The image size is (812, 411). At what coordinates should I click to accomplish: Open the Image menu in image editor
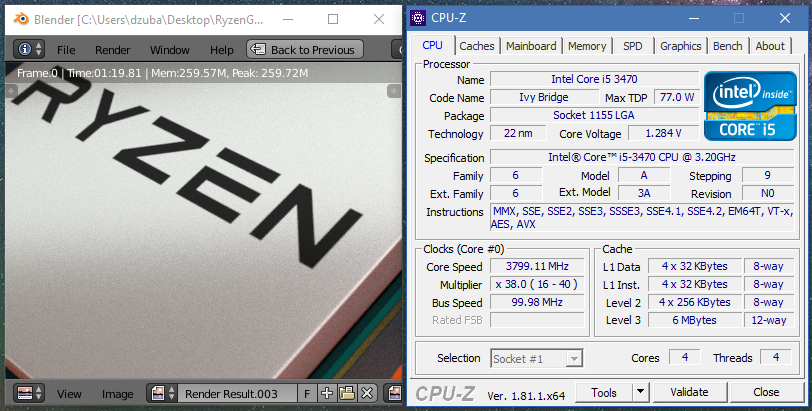pos(118,393)
